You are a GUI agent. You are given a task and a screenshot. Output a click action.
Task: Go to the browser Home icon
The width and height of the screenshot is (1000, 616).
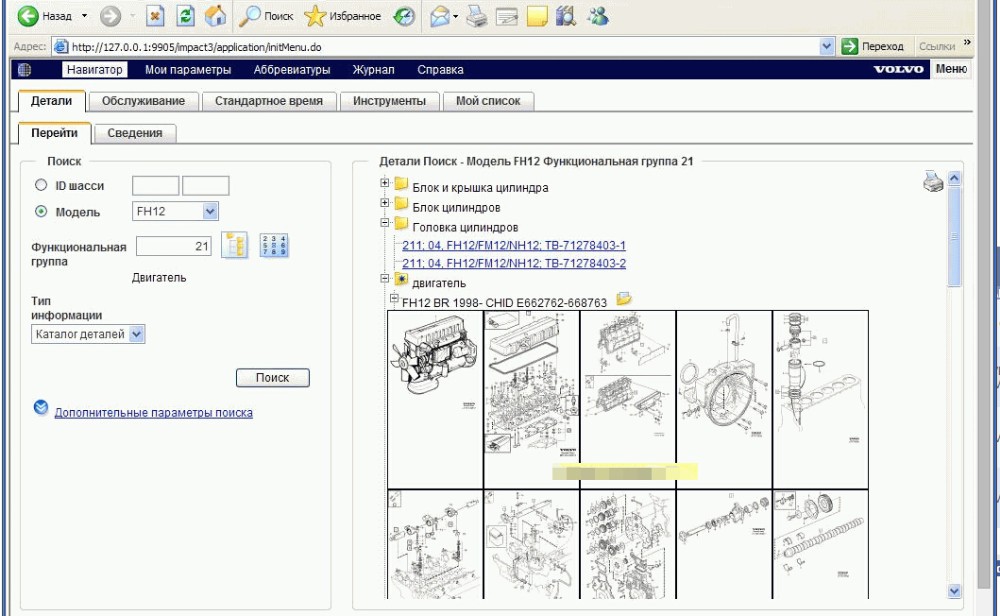tap(216, 16)
